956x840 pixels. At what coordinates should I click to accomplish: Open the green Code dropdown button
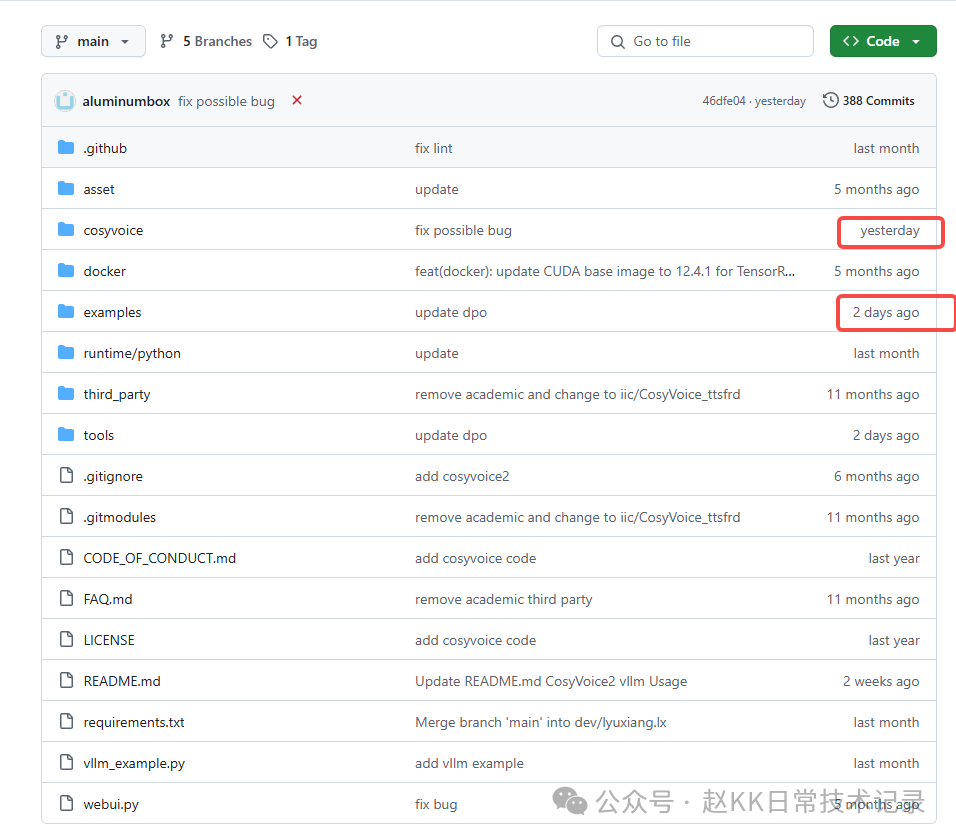(882, 41)
